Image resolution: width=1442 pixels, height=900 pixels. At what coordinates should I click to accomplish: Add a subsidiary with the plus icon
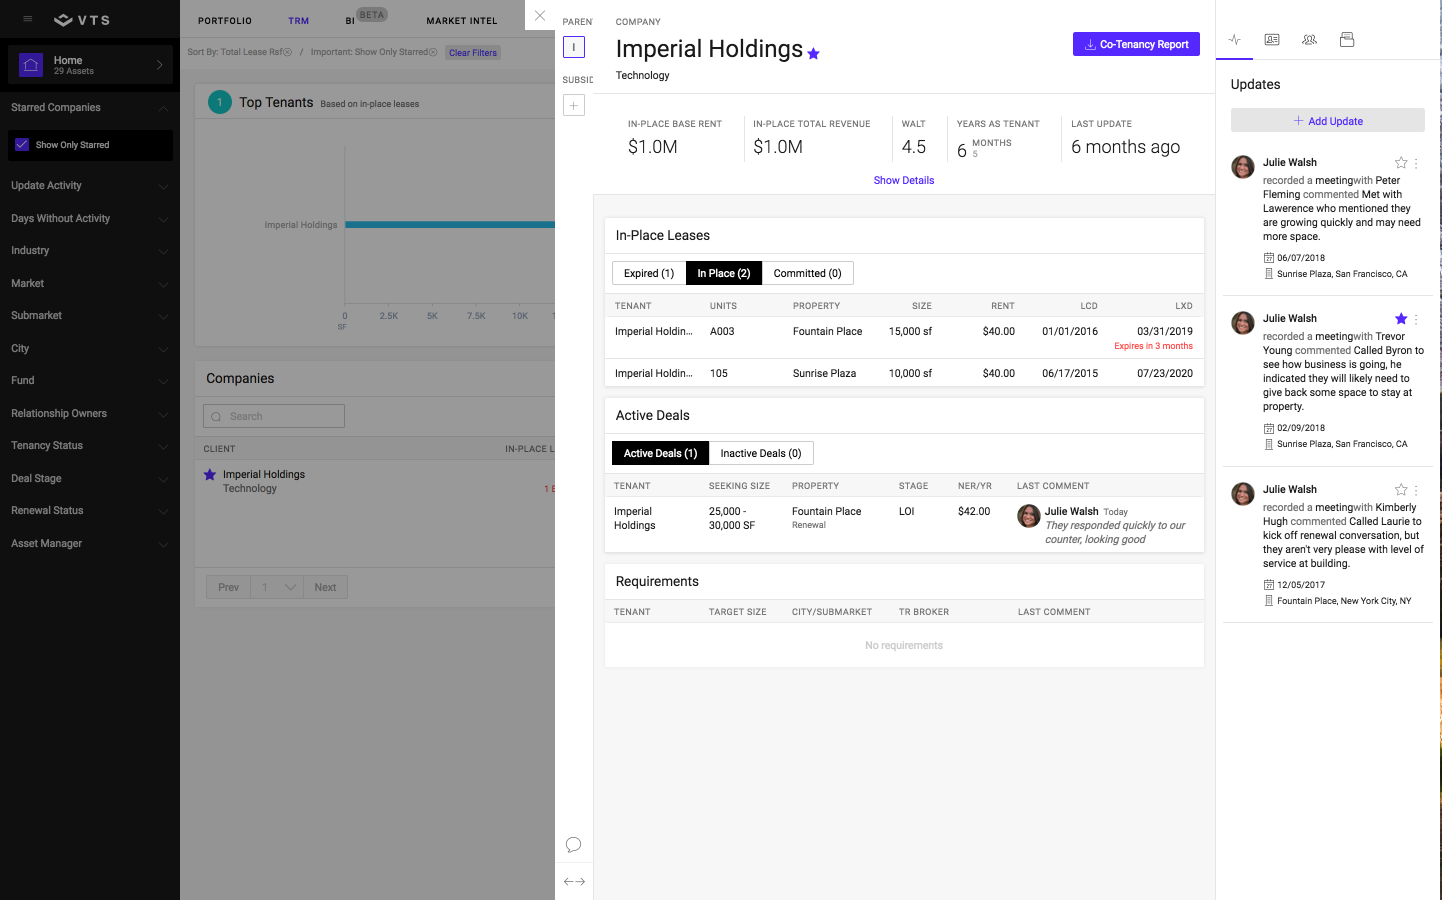coord(574,105)
